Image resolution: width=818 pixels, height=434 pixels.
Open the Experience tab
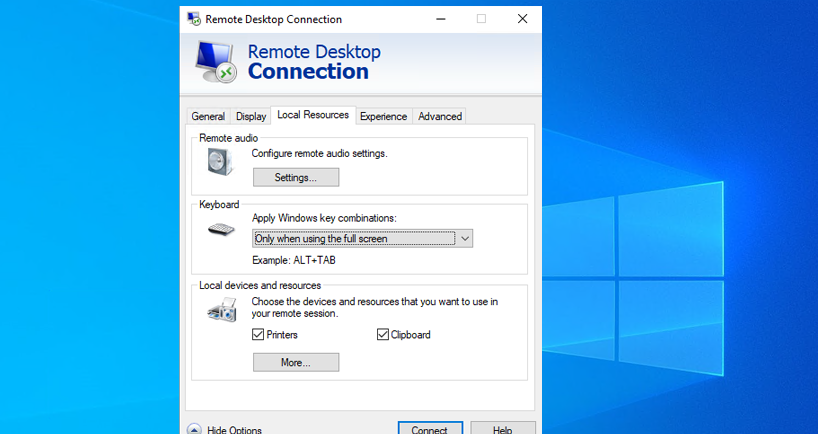coord(383,116)
